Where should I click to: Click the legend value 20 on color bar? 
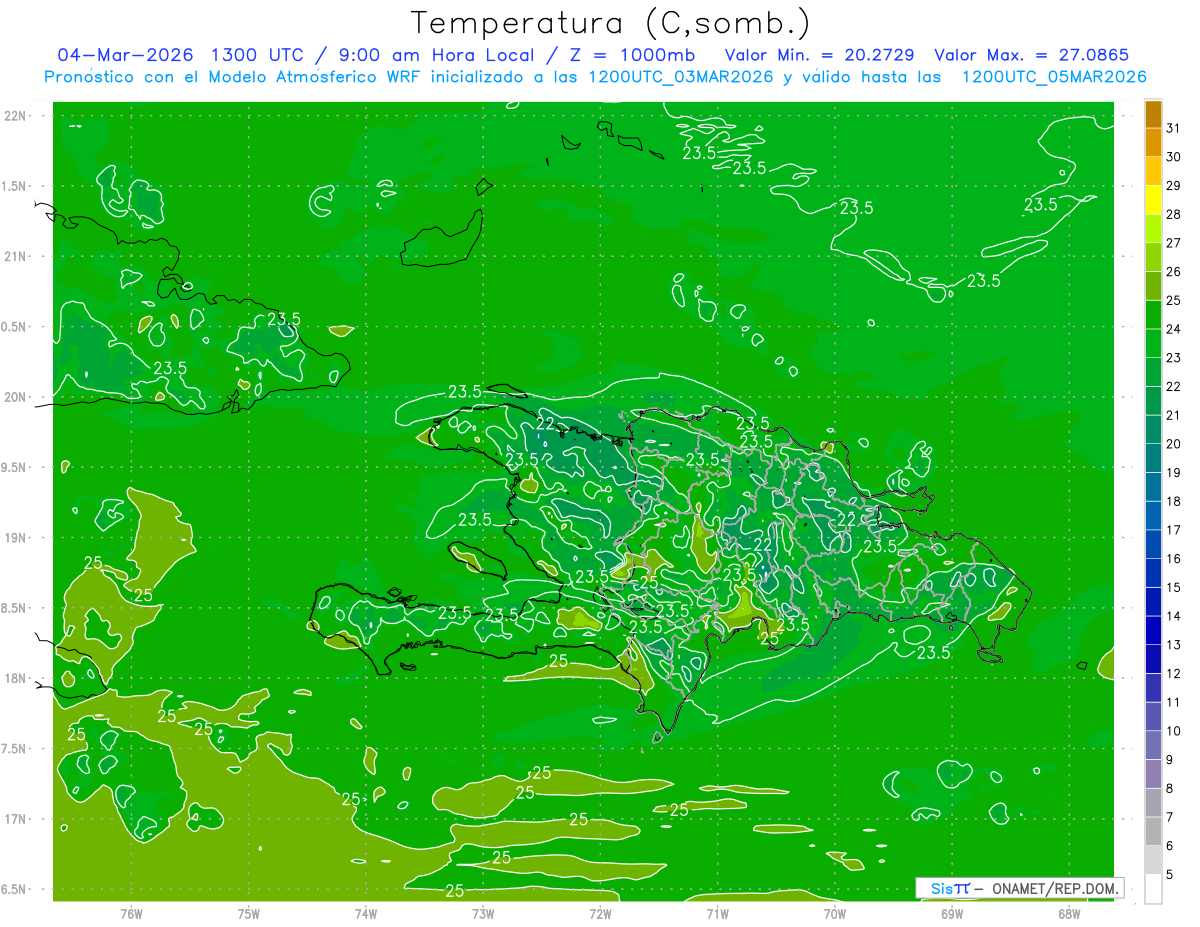pos(1173,443)
